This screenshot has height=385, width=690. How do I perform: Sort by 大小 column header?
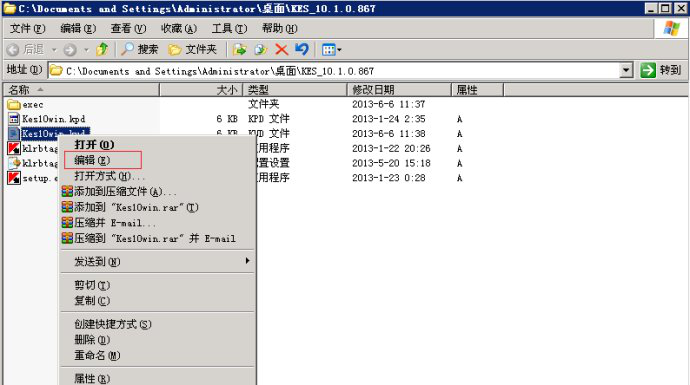click(201, 90)
